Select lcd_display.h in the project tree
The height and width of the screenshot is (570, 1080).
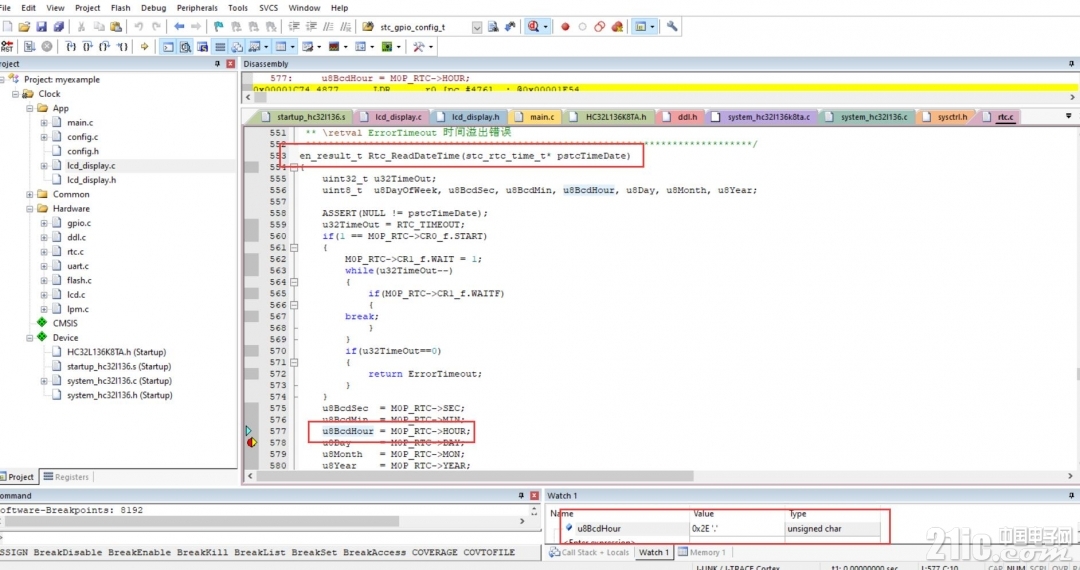click(x=91, y=180)
